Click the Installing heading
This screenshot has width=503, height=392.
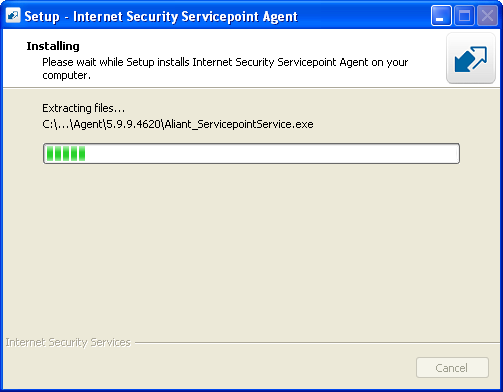point(53,46)
